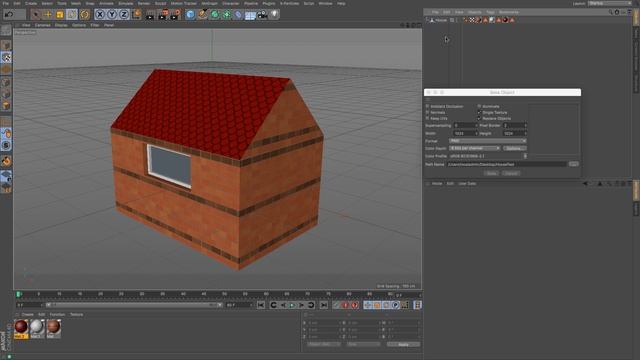
Task: Select the Texture mode checkered icon
Action: (6, 58)
